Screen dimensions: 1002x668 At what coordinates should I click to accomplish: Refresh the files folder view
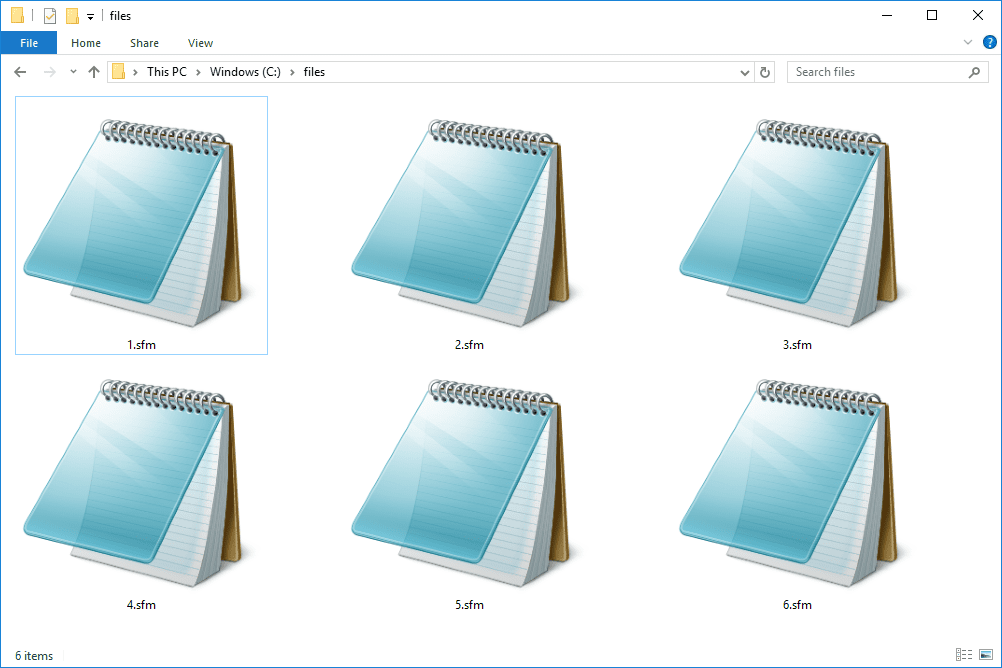pos(765,72)
